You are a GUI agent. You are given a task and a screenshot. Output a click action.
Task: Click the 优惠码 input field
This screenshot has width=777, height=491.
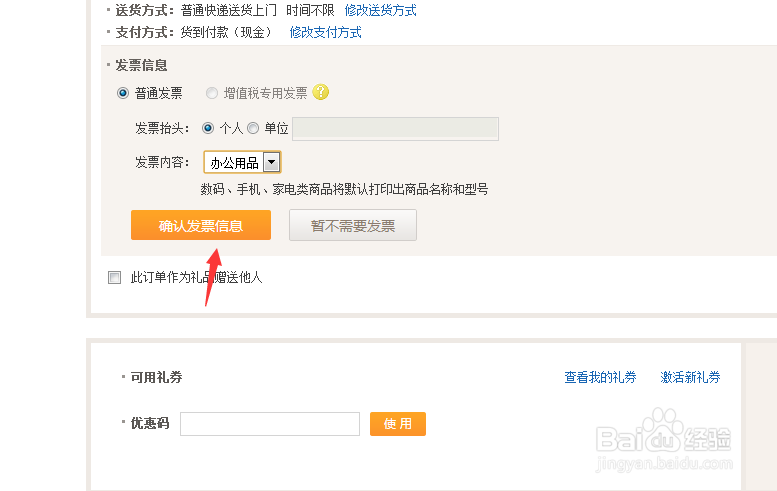270,424
